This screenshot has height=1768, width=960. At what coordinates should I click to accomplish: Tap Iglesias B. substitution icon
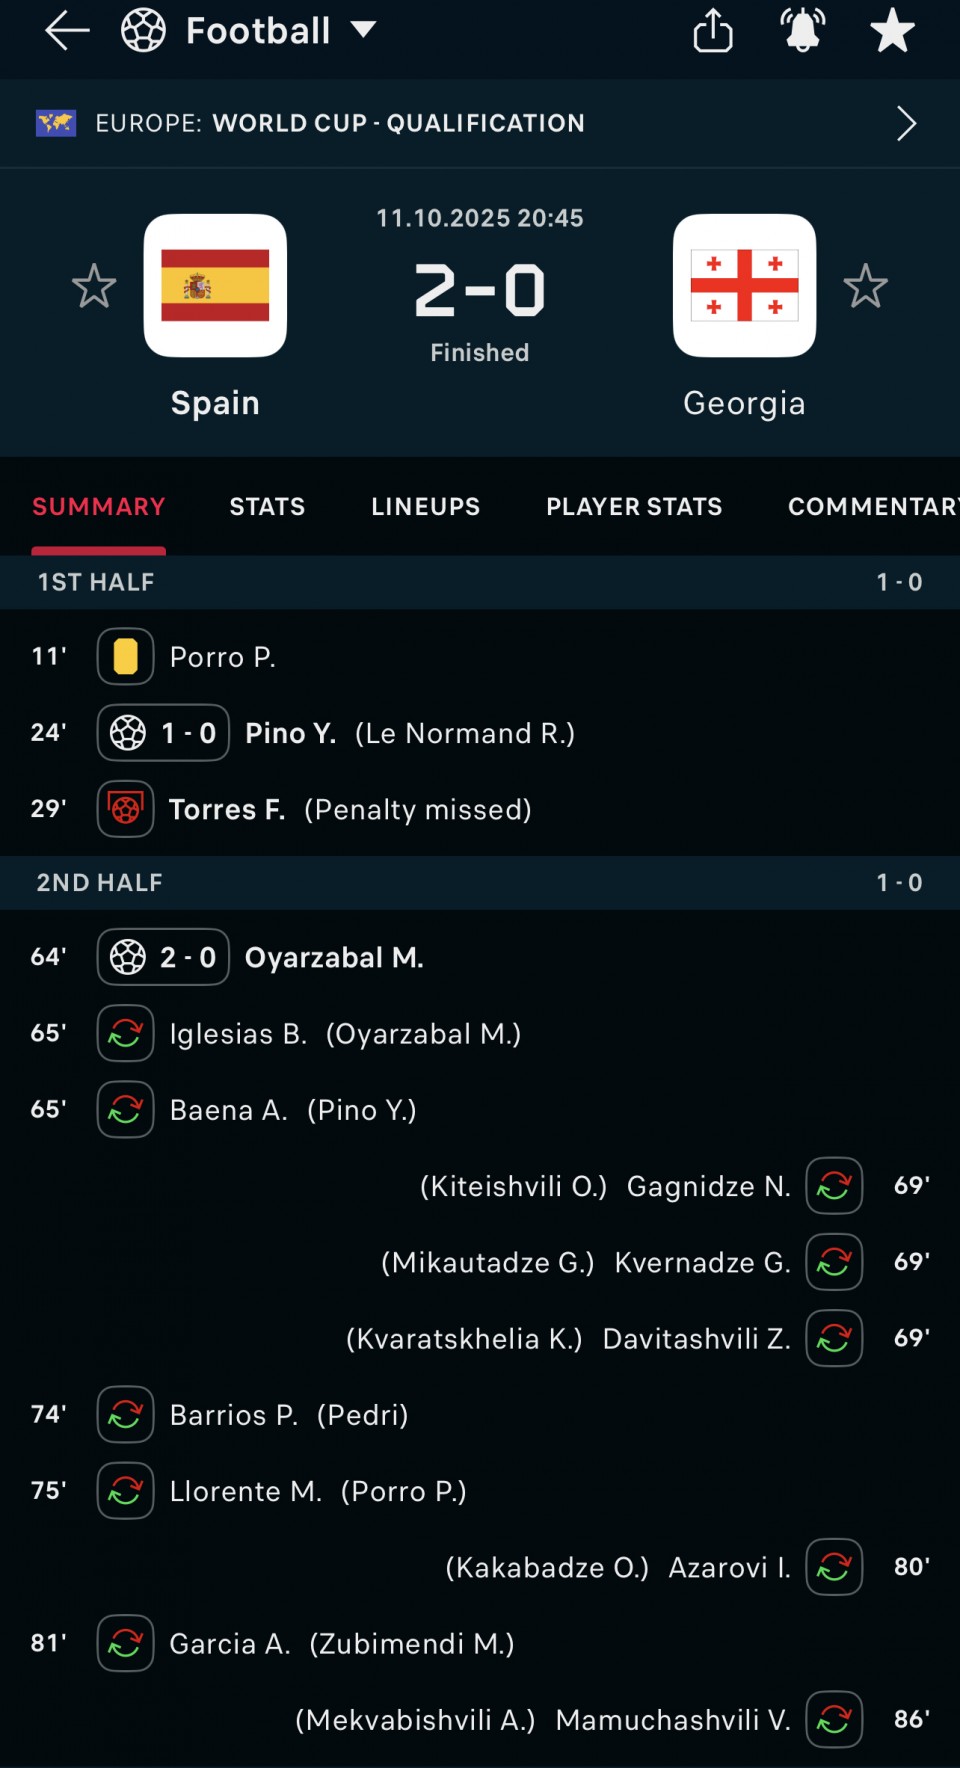click(125, 1033)
